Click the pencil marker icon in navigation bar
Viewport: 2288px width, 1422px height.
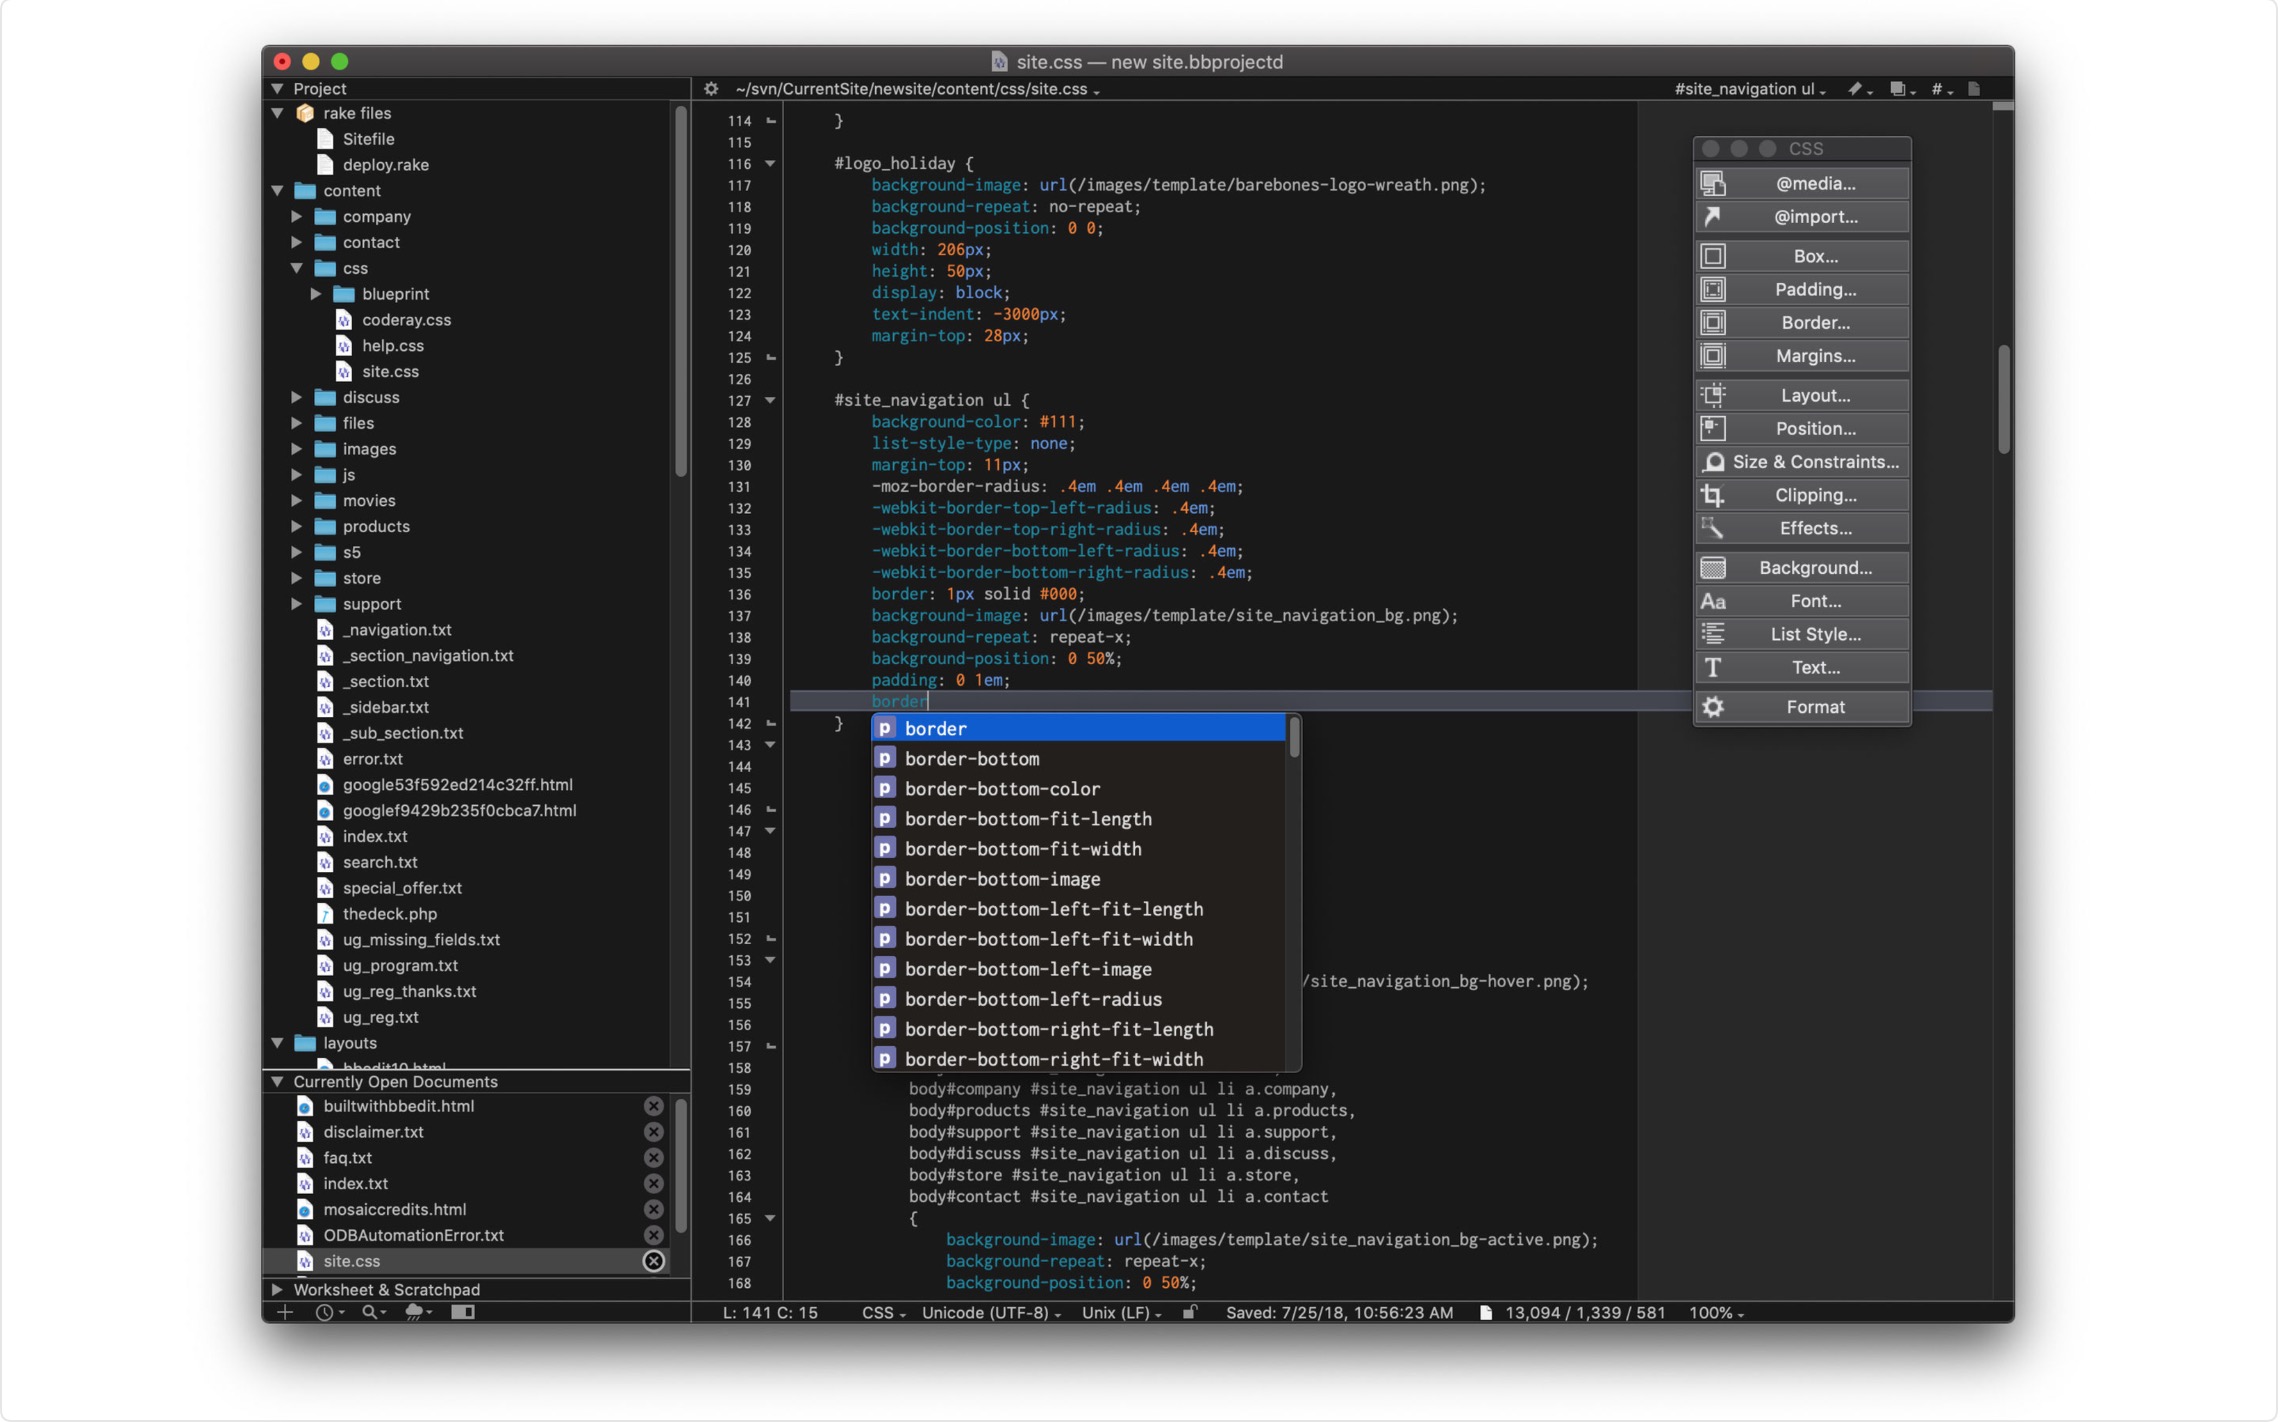tap(1856, 89)
